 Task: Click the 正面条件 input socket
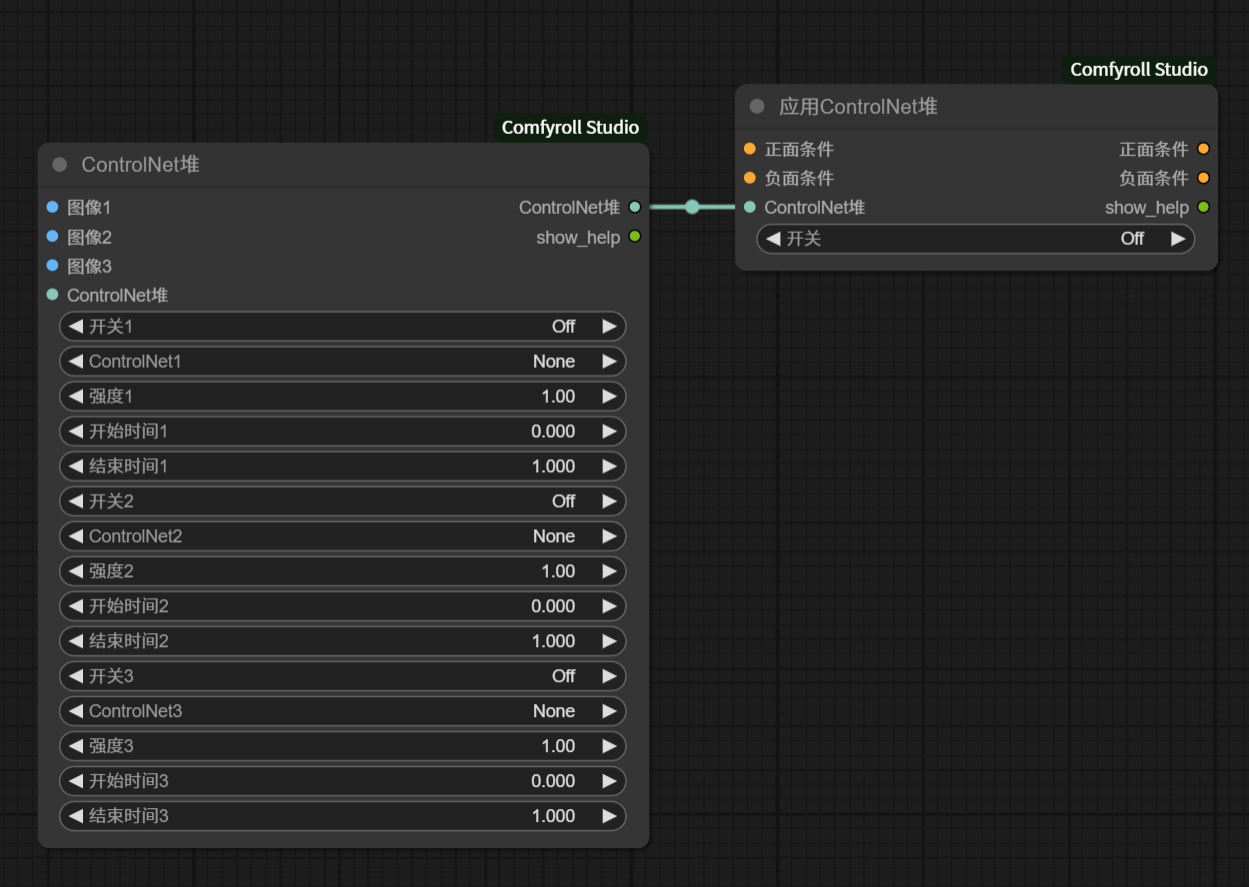(x=750, y=149)
